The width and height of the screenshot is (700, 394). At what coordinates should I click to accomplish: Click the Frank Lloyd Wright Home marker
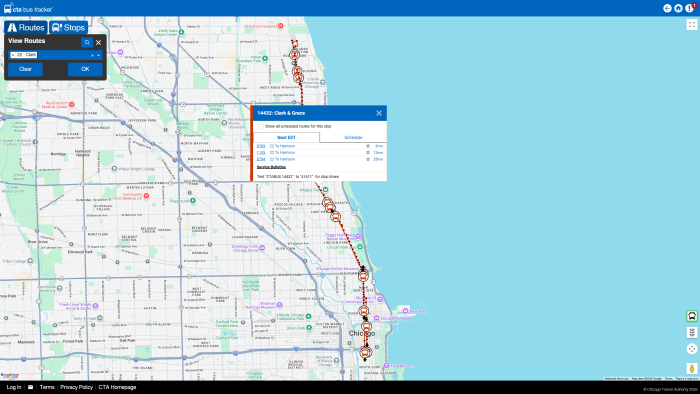pyautogui.click(x=95, y=306)
